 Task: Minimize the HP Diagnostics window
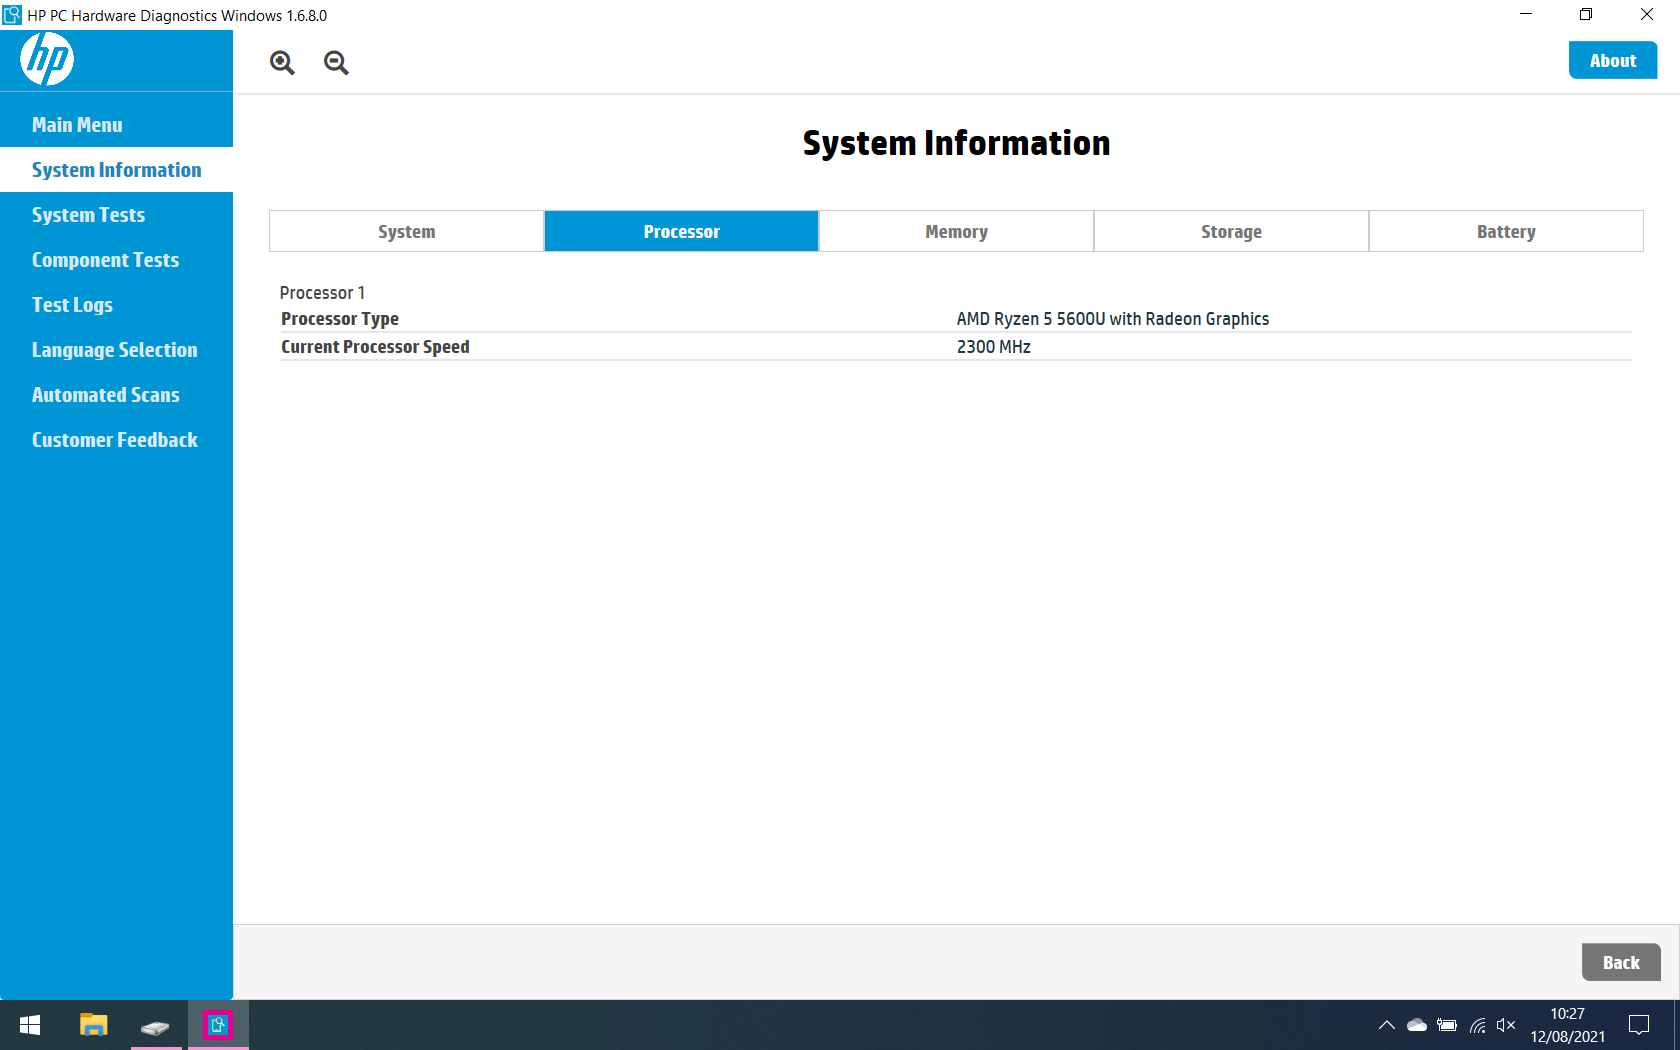click(x=1526, y=14)
